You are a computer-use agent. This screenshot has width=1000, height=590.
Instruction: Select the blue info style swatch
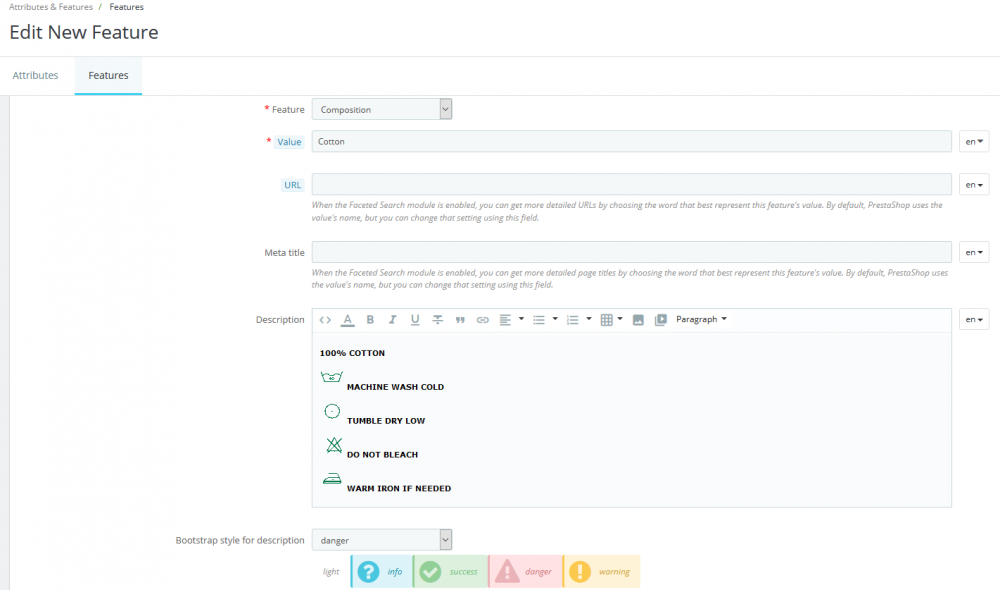point(381,572)
